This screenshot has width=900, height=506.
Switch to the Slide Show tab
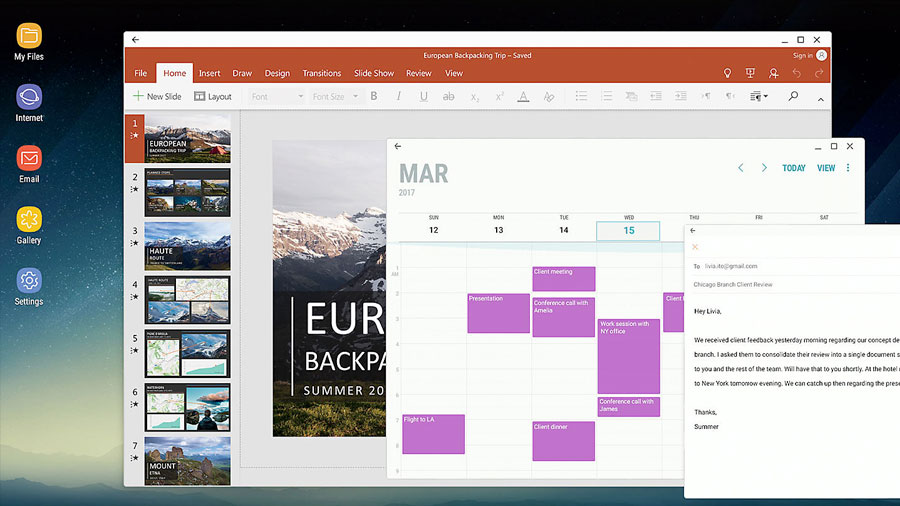click(x=374, y=73)
